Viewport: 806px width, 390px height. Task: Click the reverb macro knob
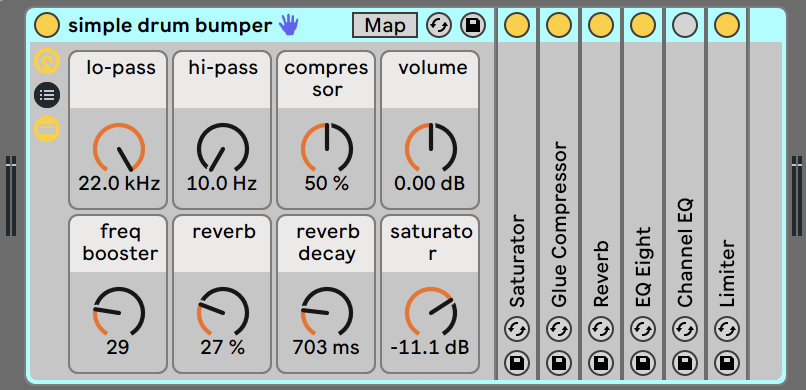point(223,312)
